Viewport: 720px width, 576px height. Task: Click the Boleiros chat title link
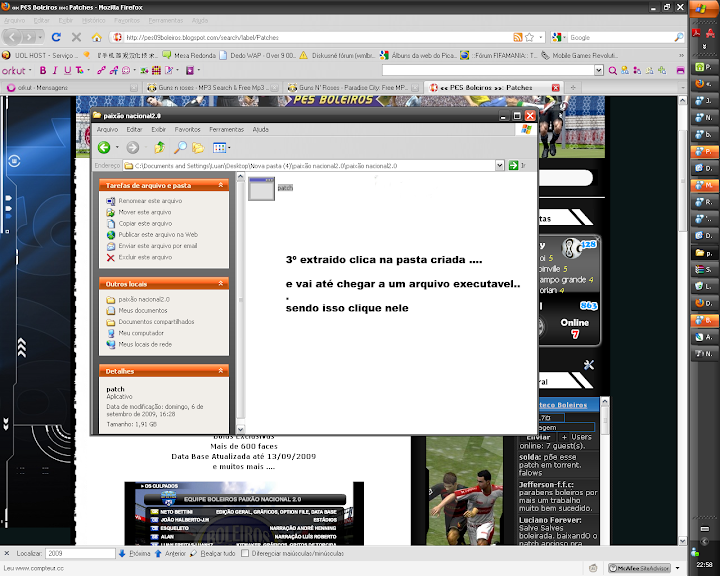(x=563, y=405)
